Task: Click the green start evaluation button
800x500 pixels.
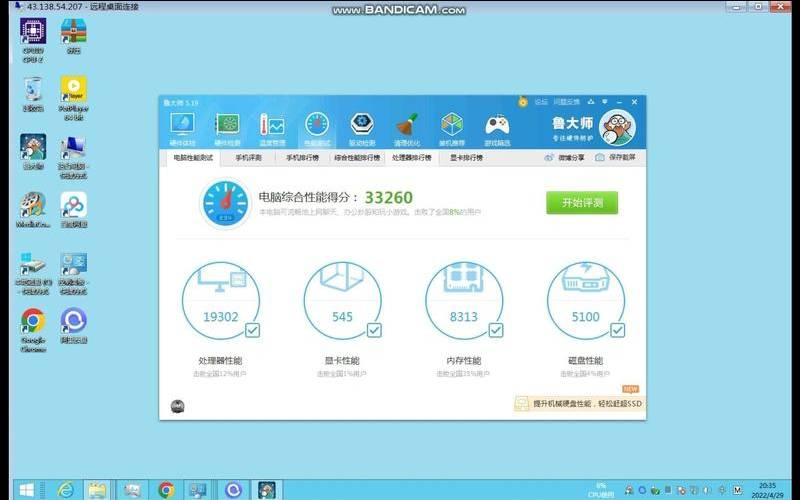Action: (x=582, y=203)
